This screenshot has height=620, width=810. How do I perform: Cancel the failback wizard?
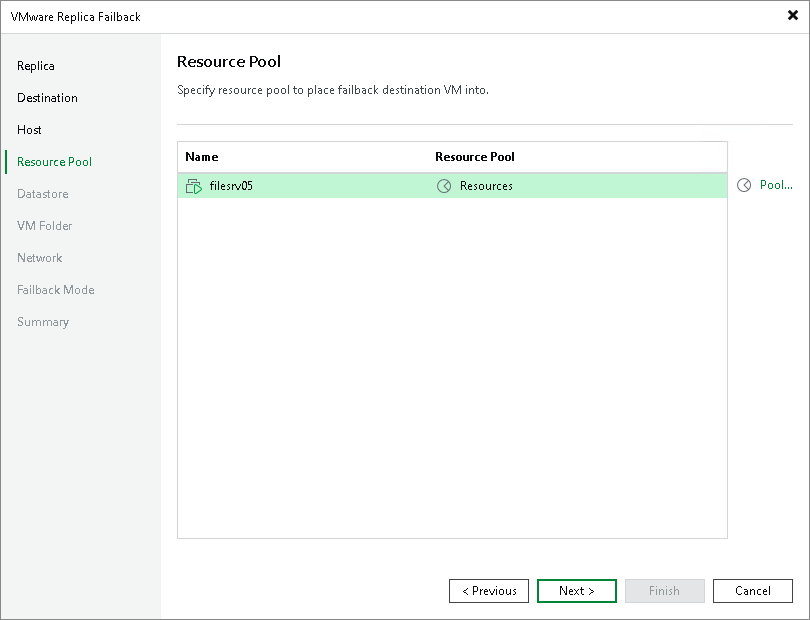tap(753, 591)
